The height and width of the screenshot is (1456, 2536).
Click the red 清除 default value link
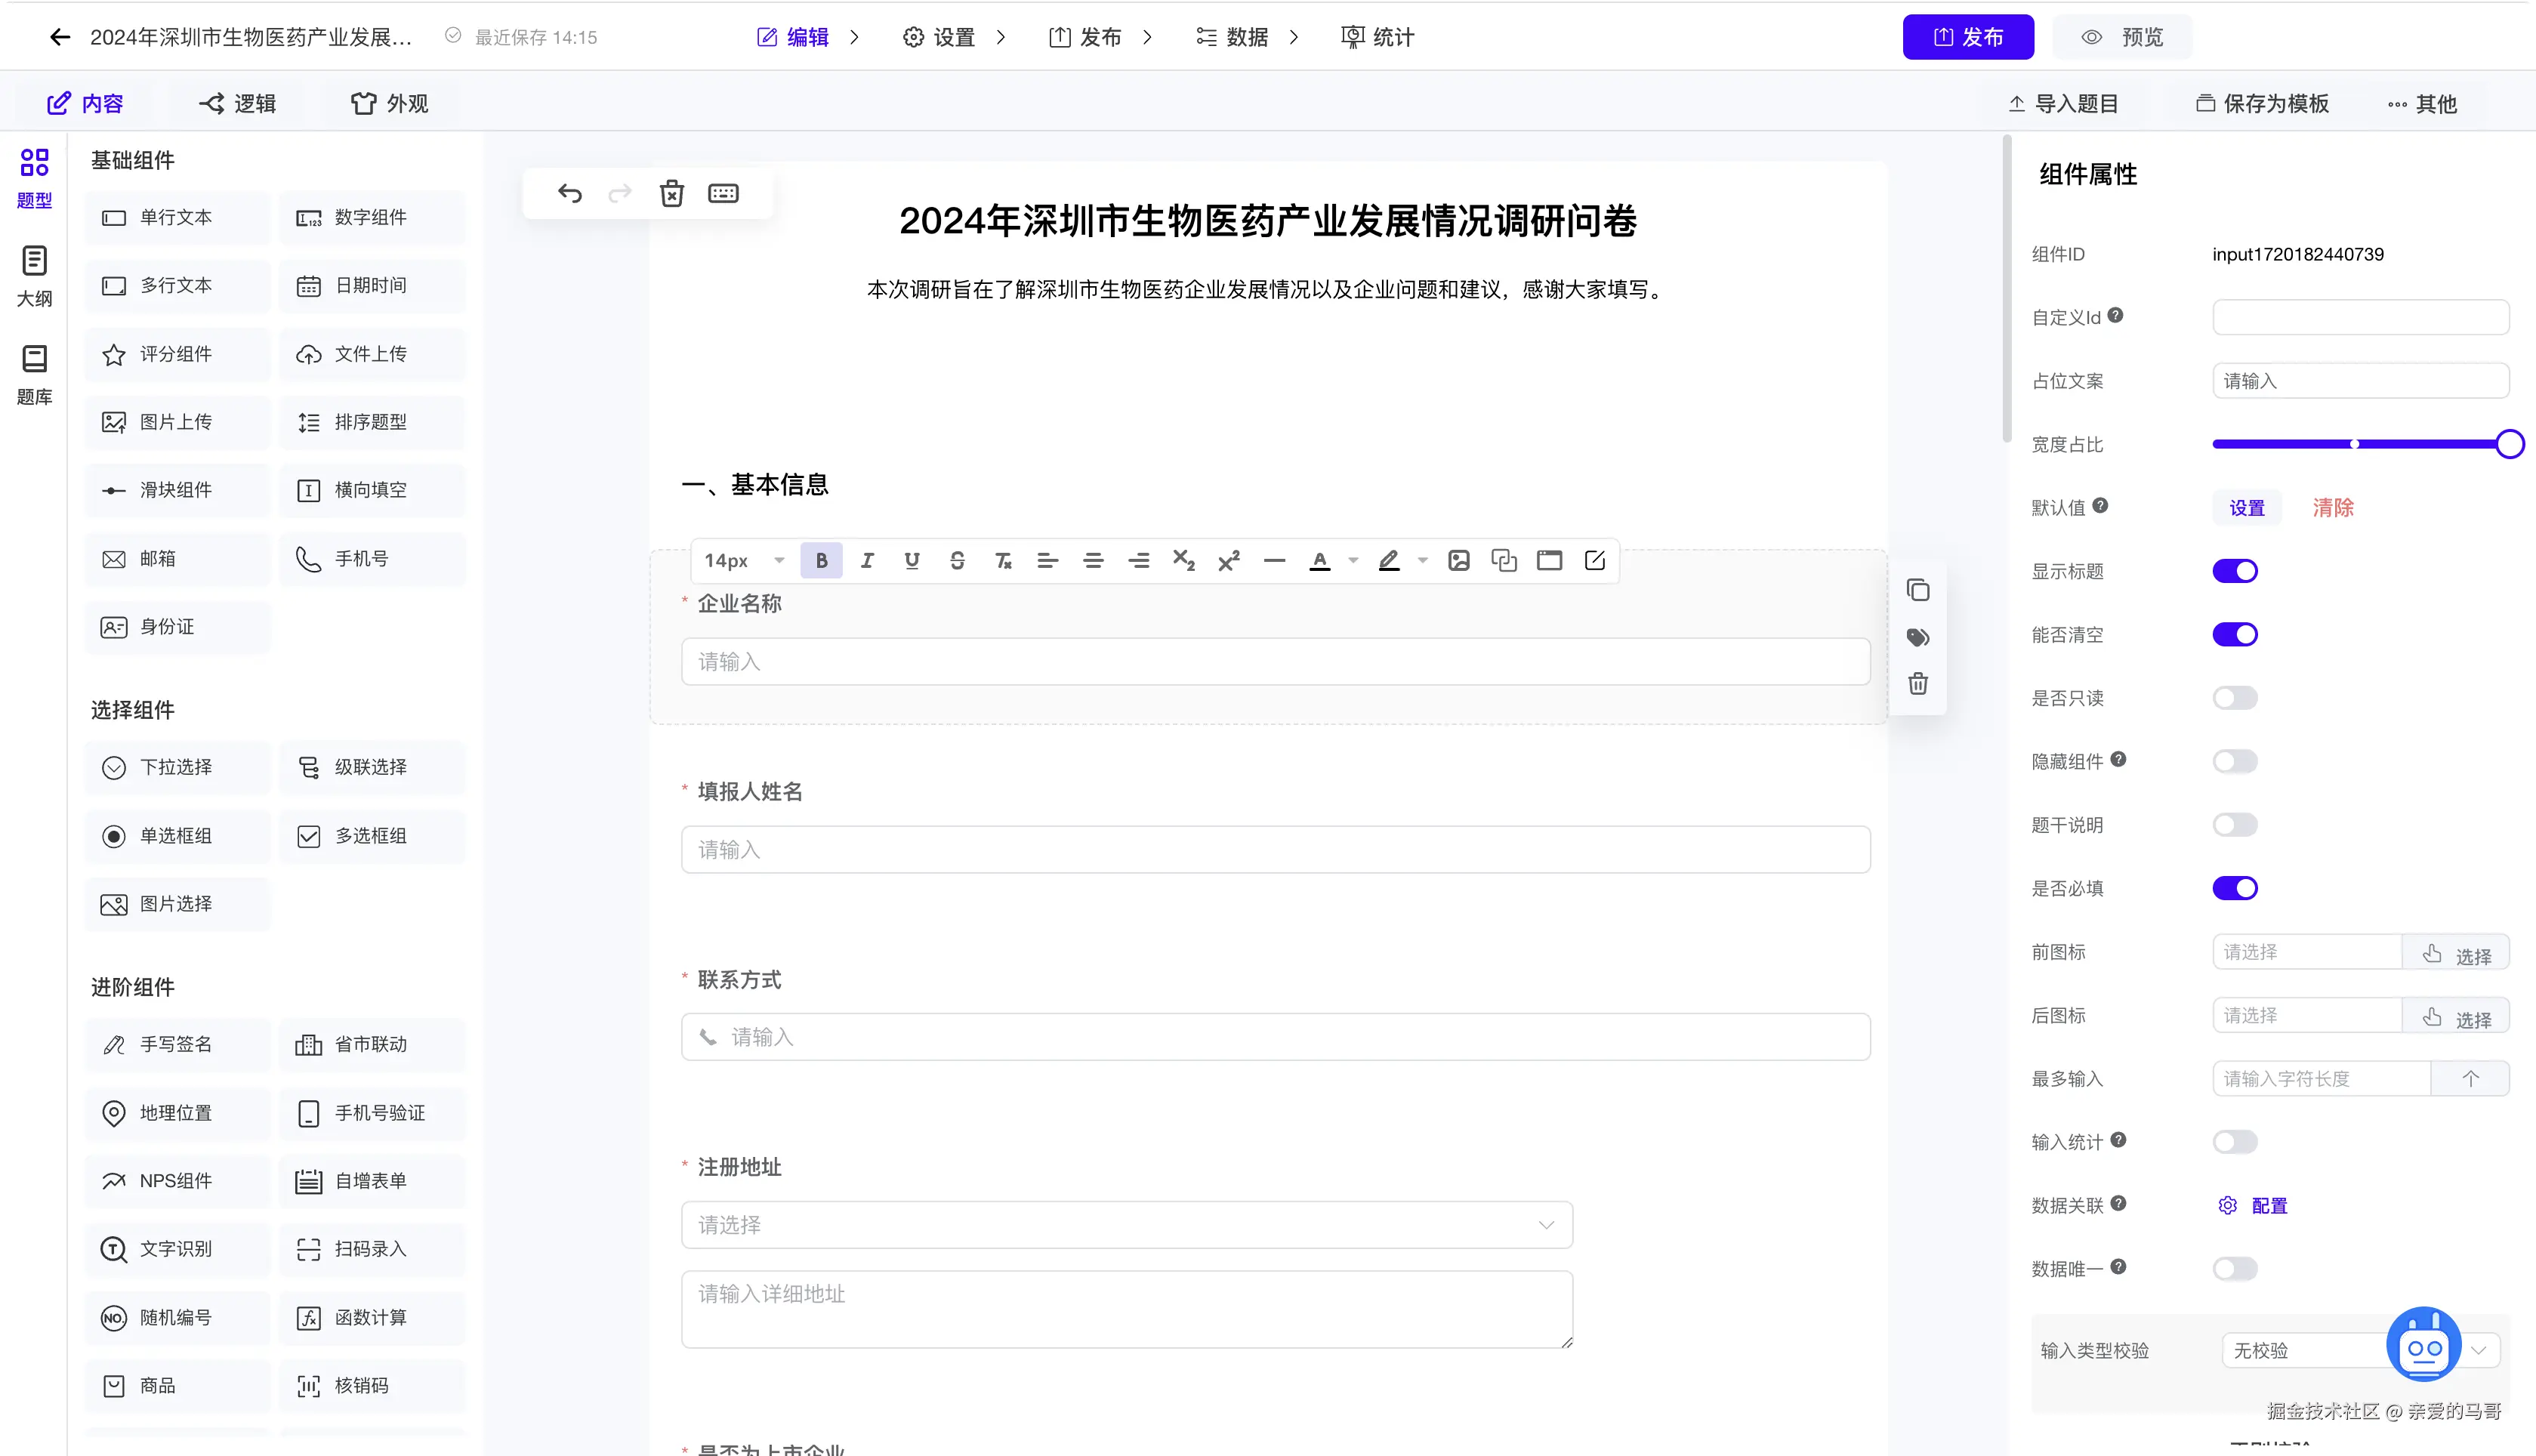click(2333, 508)
